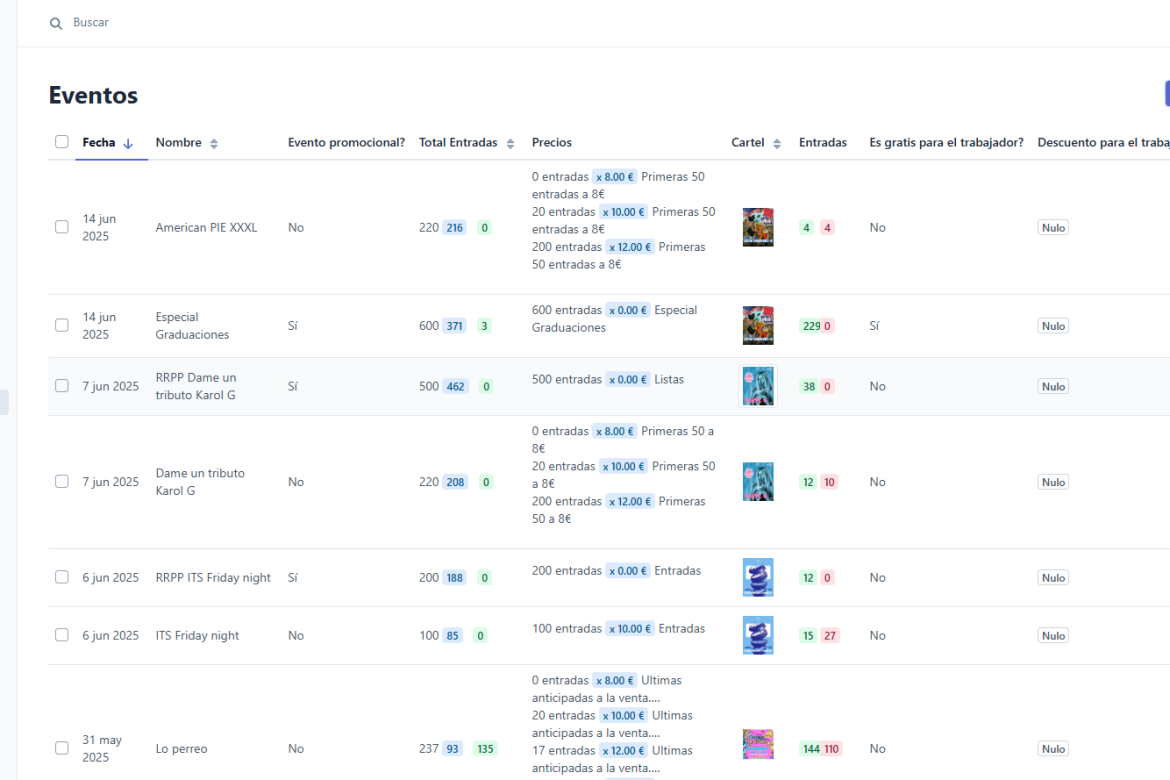The width and height of the screenshot is (1170, 780).
Task: Tick the Lo perreo event checkbox
Action: point(62,748)
